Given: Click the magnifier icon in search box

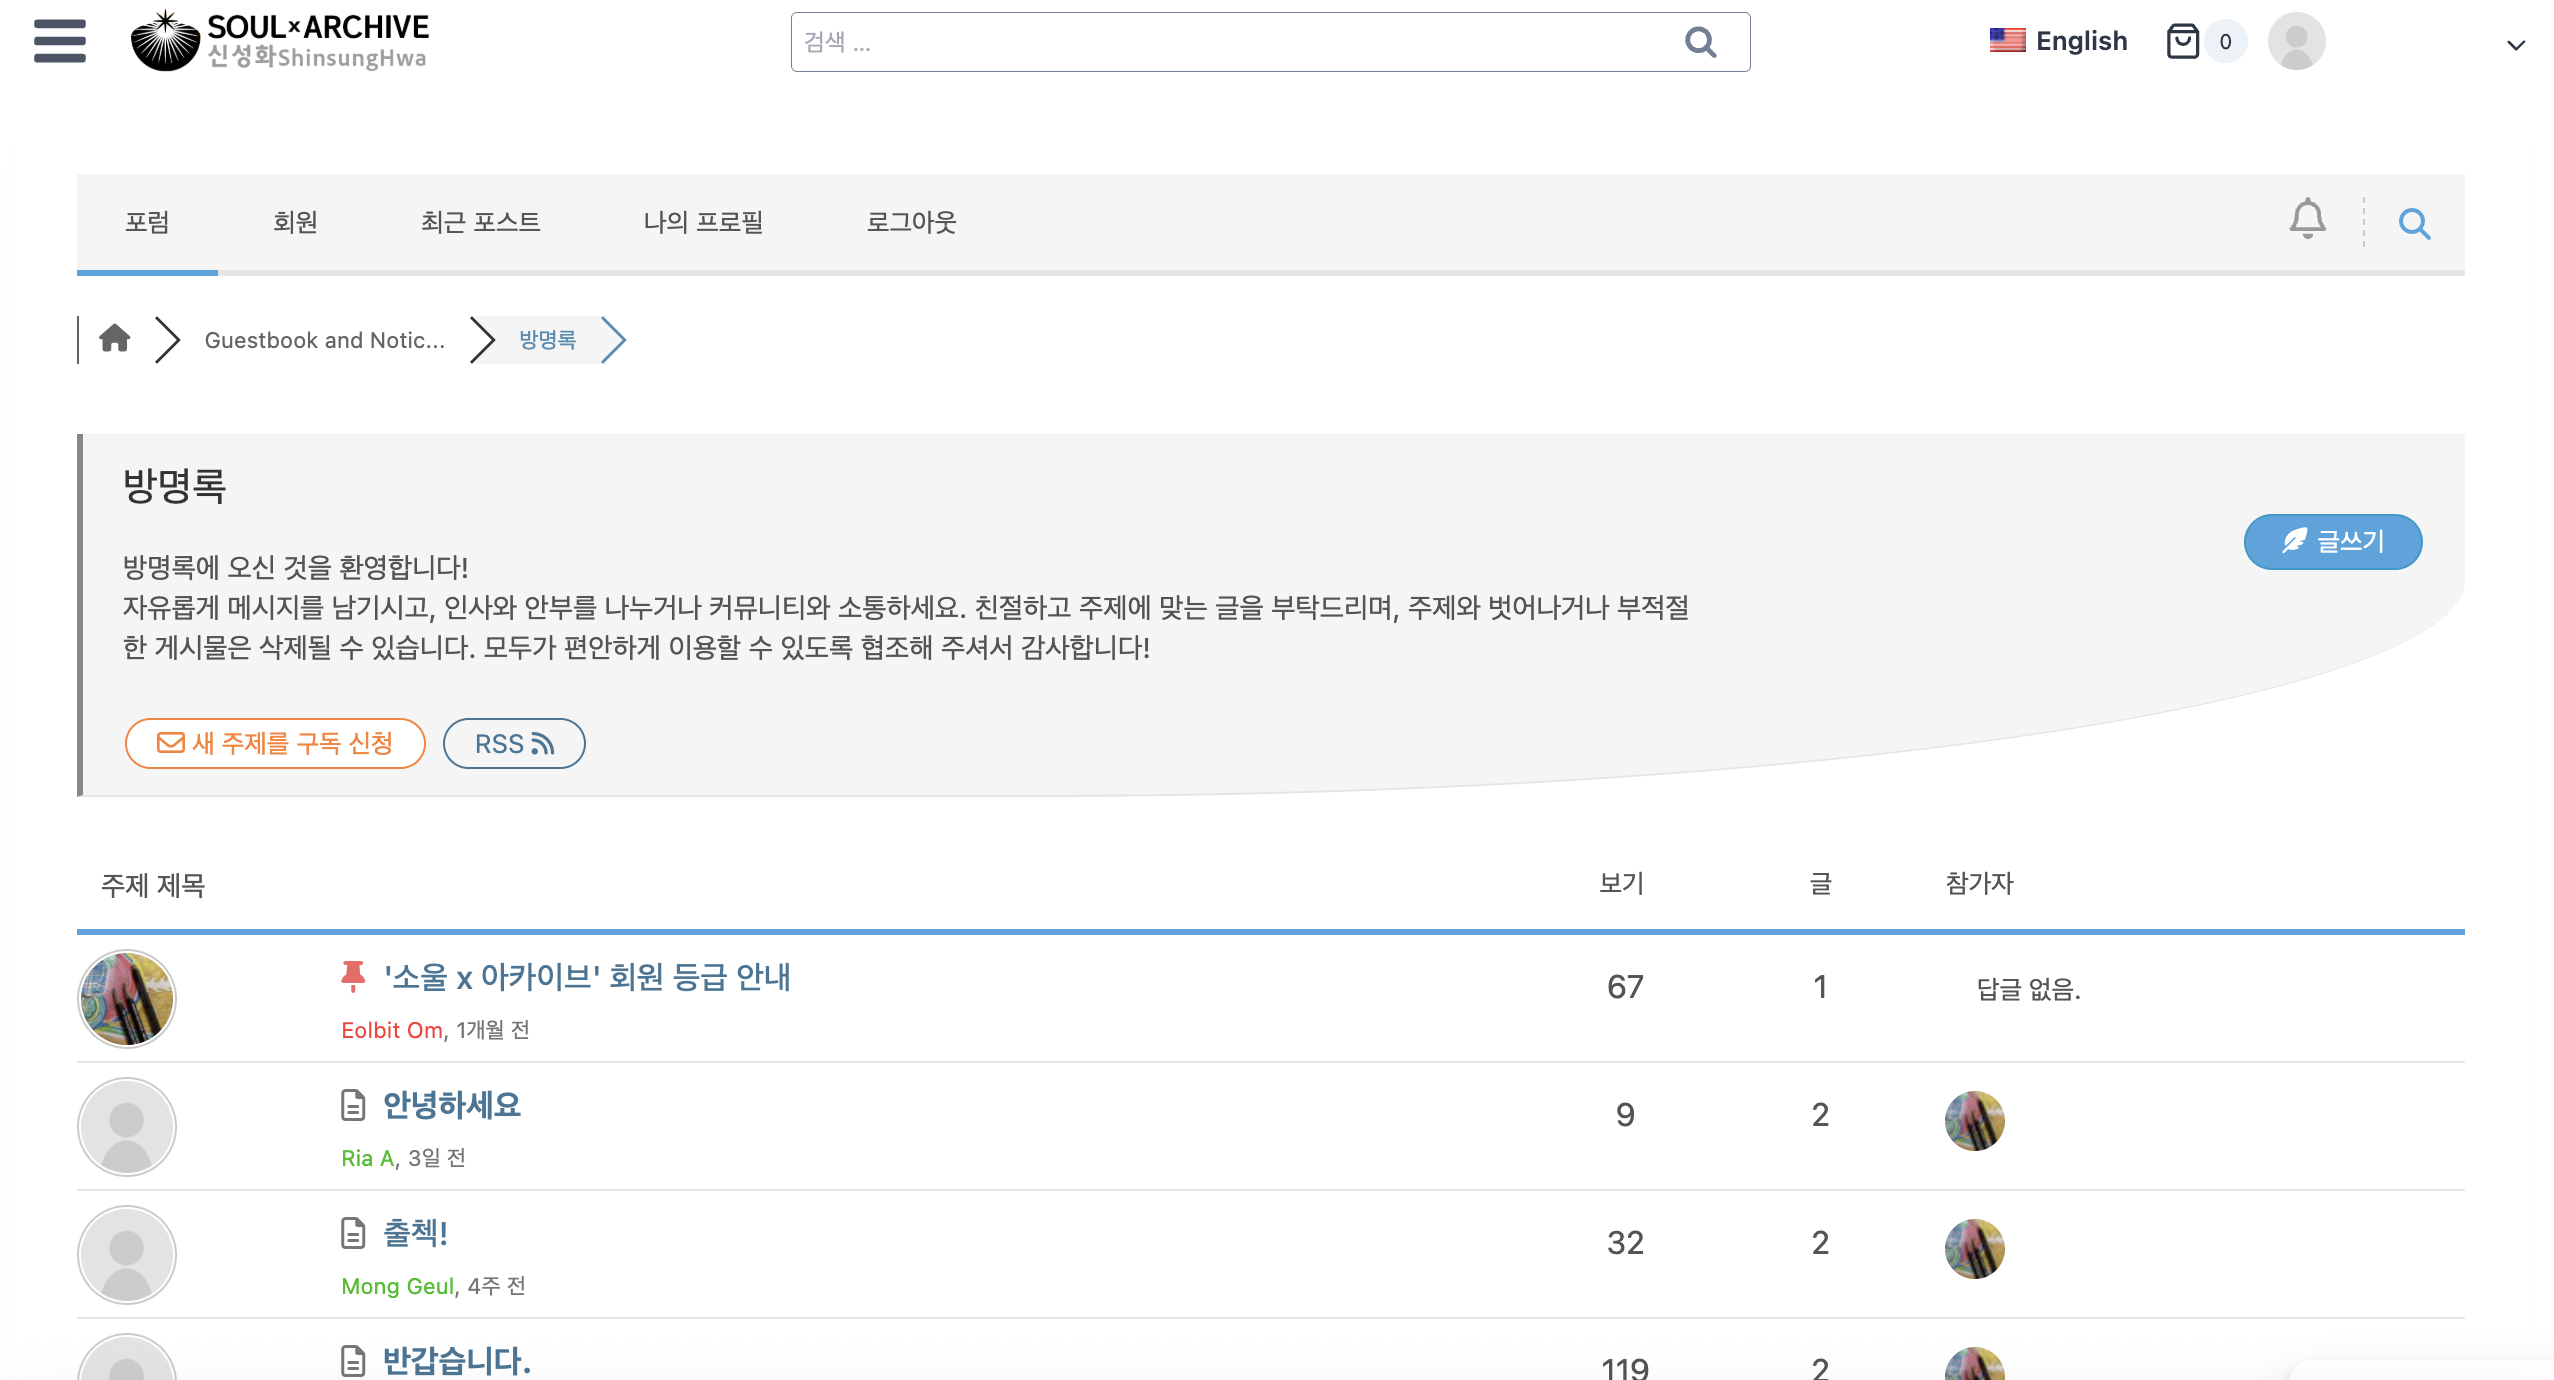Looking at the screenshot, I should click(1700, 42).
